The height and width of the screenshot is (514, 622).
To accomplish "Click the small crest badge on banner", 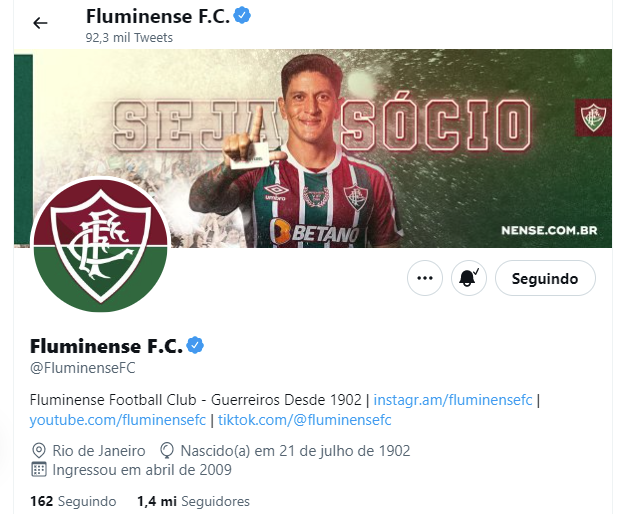I will point(593,117).
